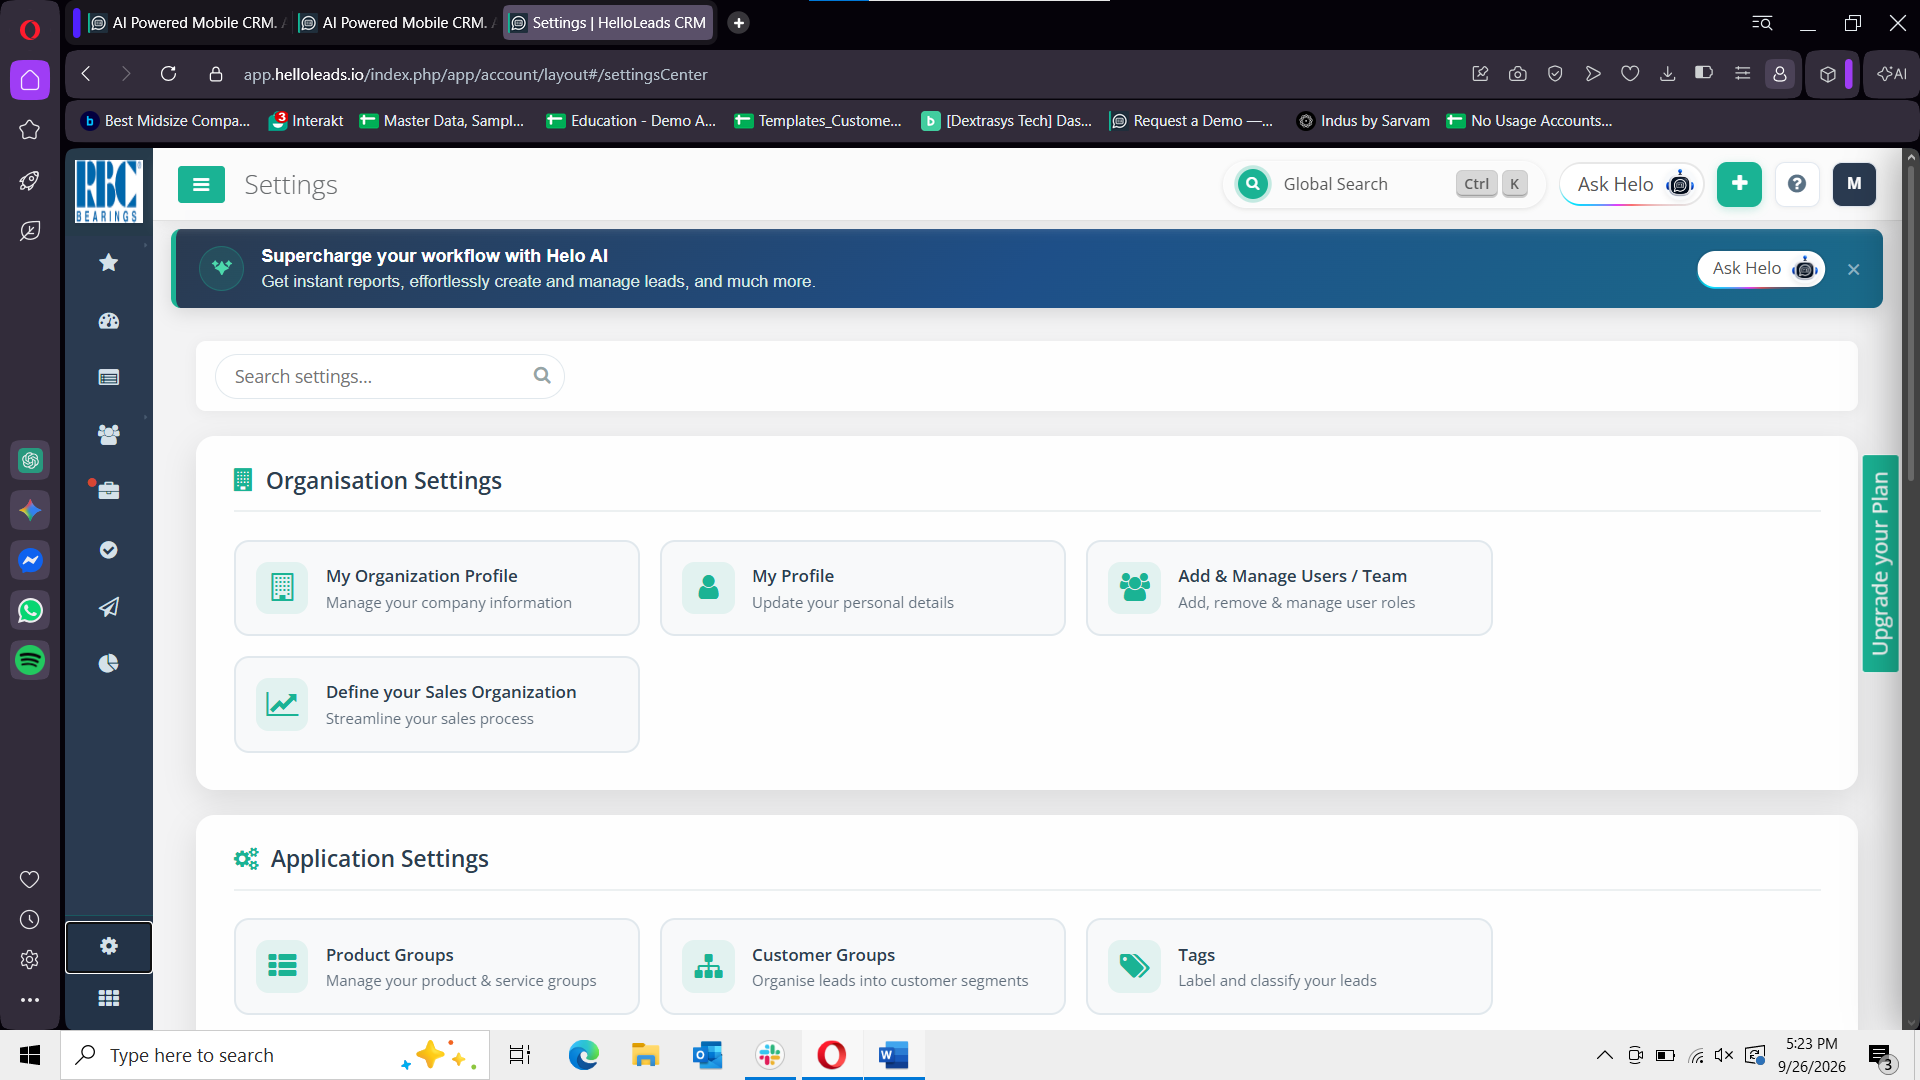The image size is (1920, 1080).
Task: Open Upgrade your Plan side tab
Action: [1880, 564]
